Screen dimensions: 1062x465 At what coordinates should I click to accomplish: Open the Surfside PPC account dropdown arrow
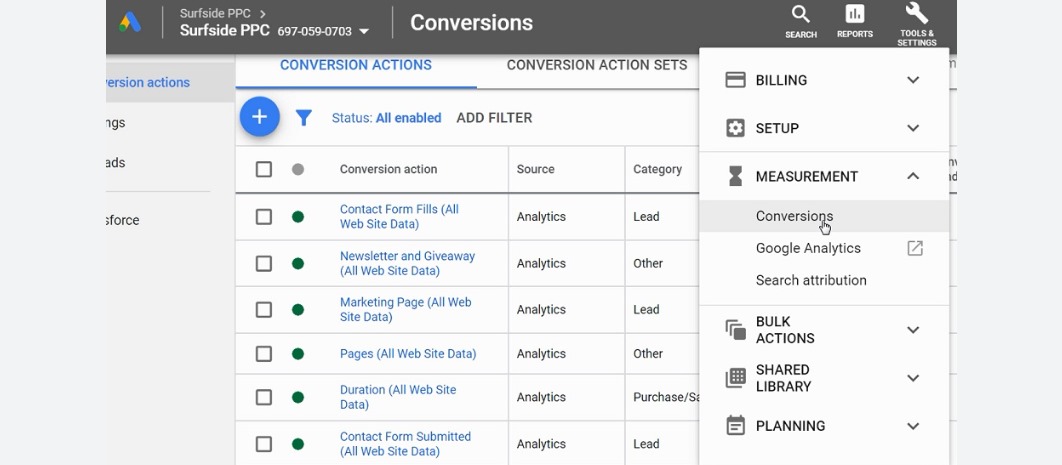(x=364, y=32)
